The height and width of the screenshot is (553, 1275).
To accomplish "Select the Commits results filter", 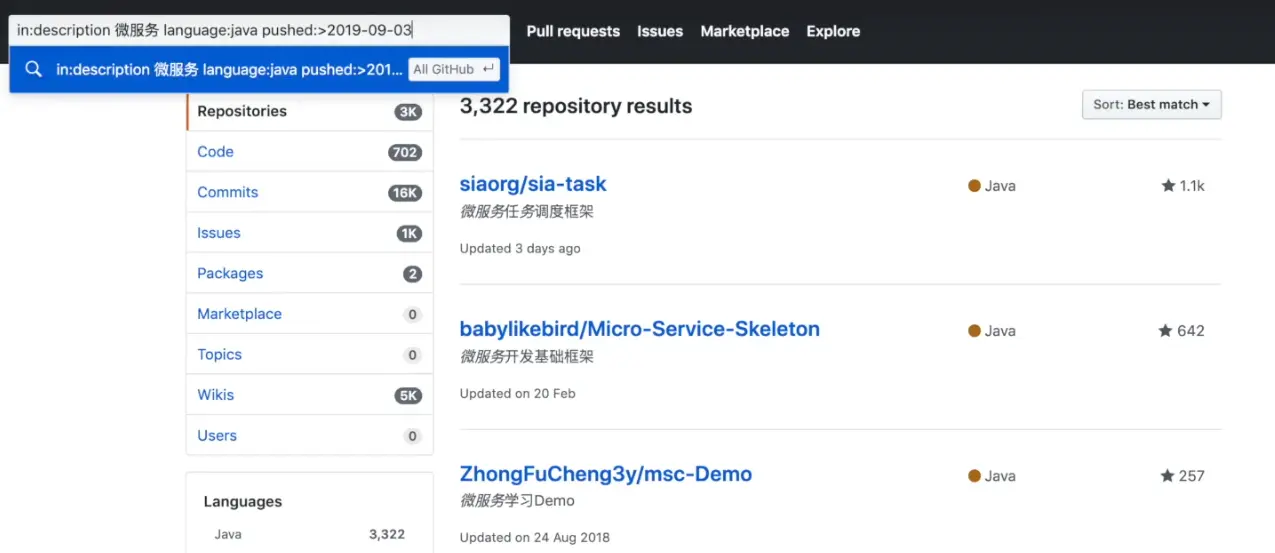I will point(310,192).
